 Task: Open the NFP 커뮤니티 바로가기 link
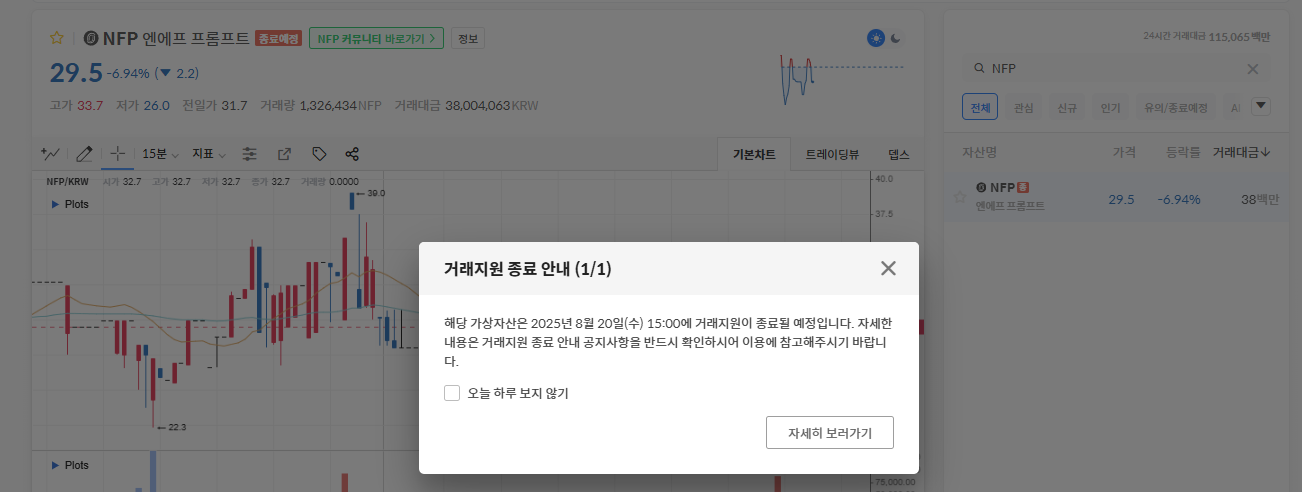[x=377, y=39]
